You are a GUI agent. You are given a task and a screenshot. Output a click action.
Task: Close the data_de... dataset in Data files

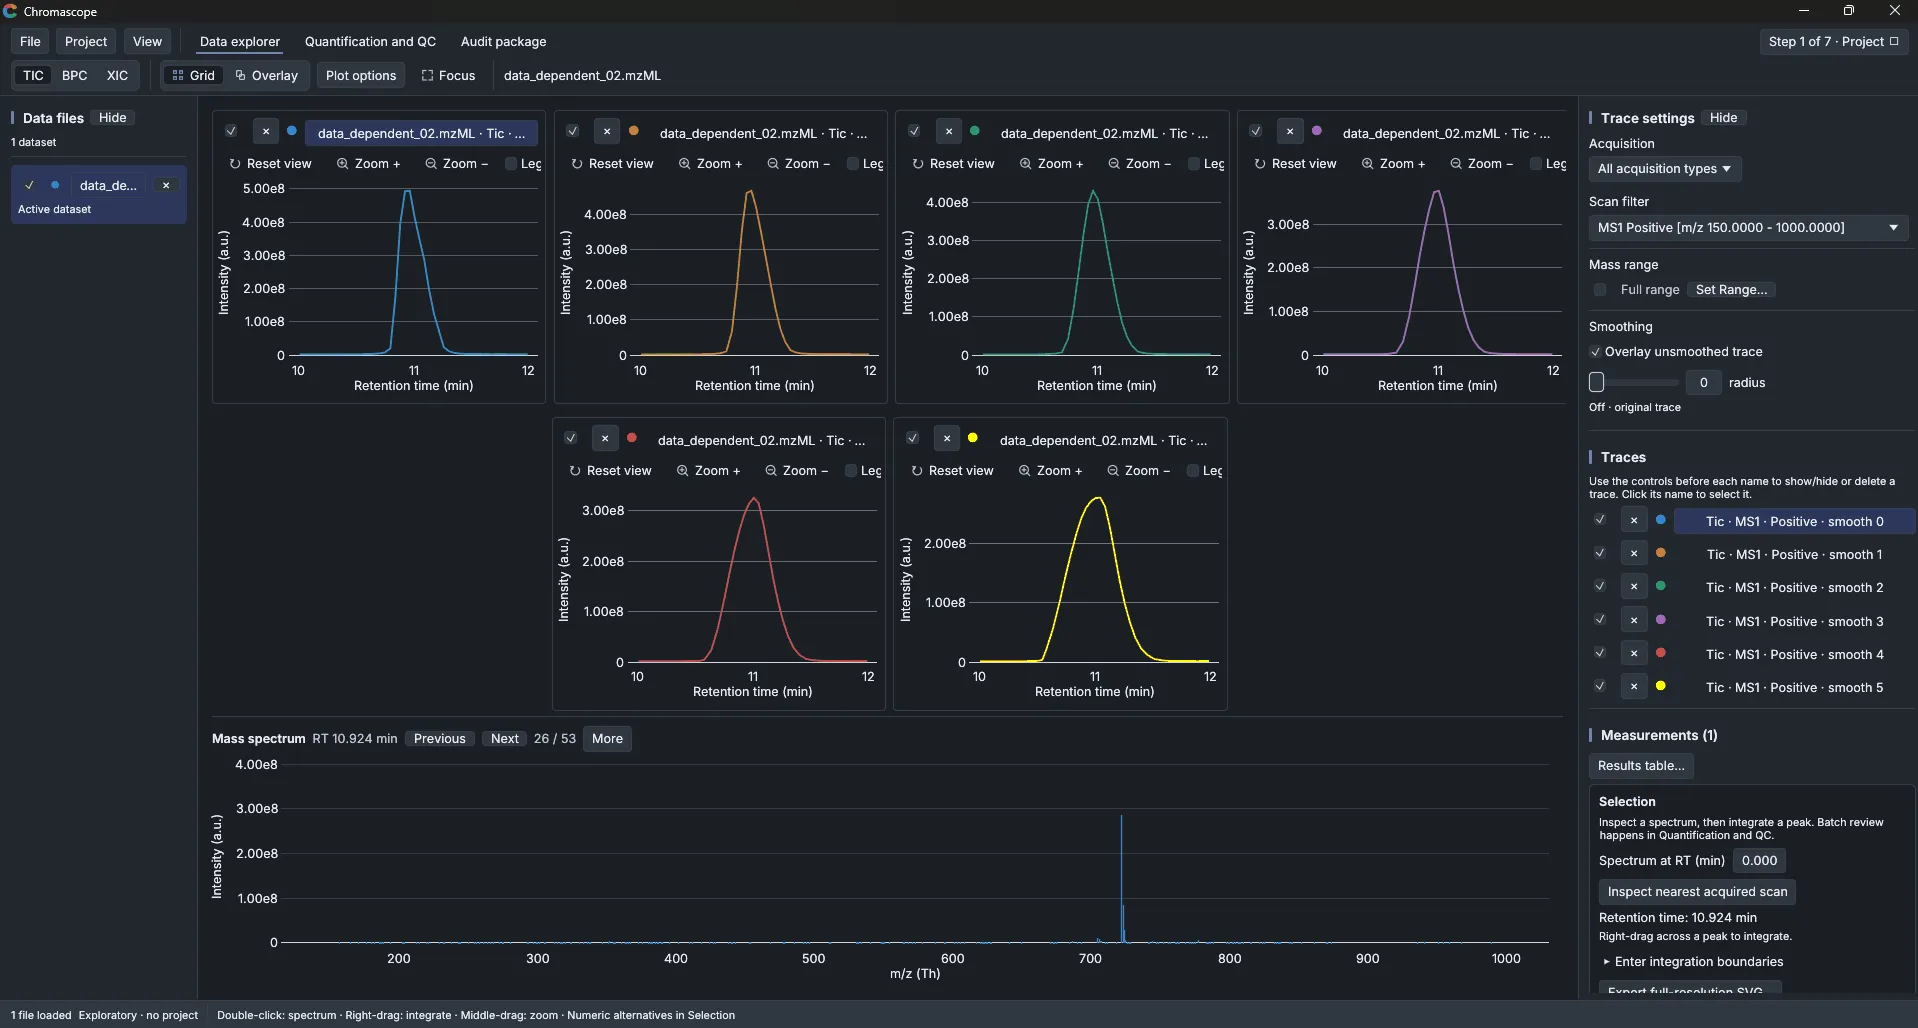click(x=166, y=185)
